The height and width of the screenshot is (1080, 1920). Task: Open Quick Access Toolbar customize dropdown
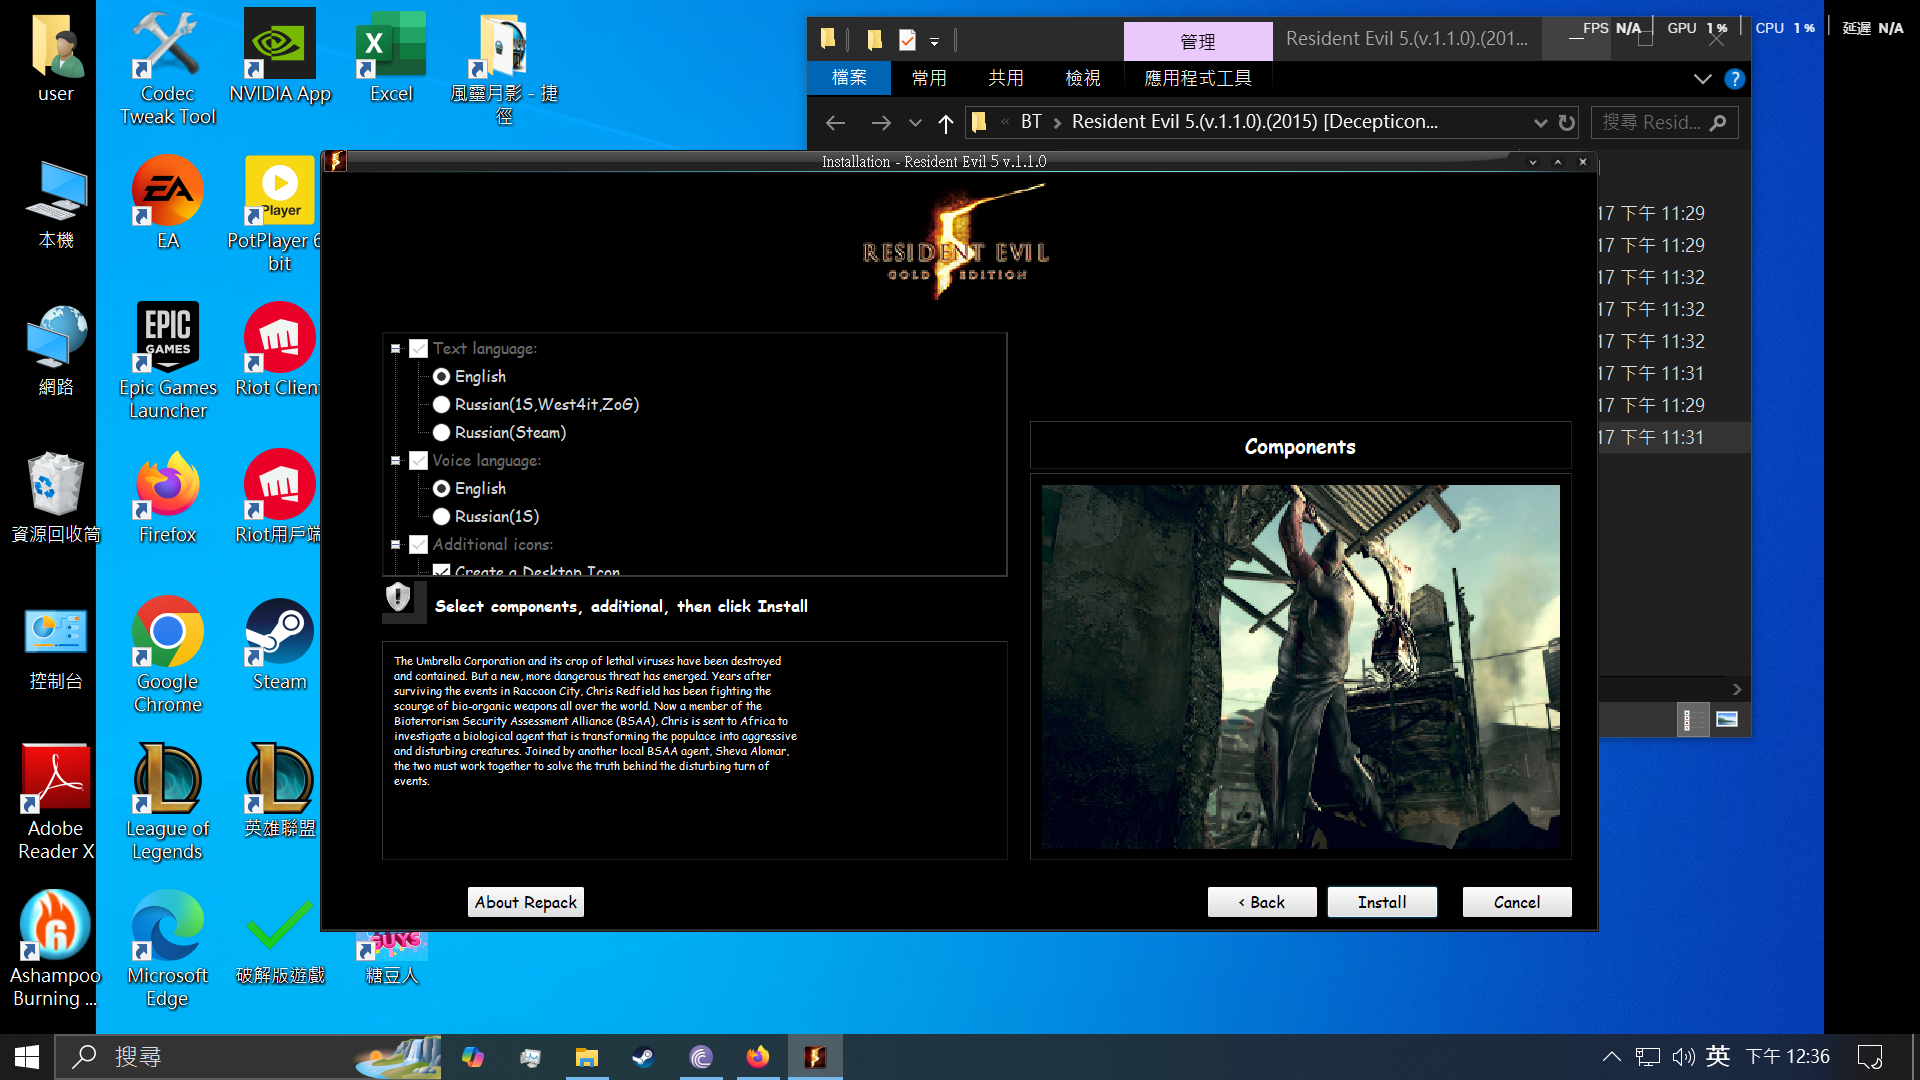(x=934, y=41)
